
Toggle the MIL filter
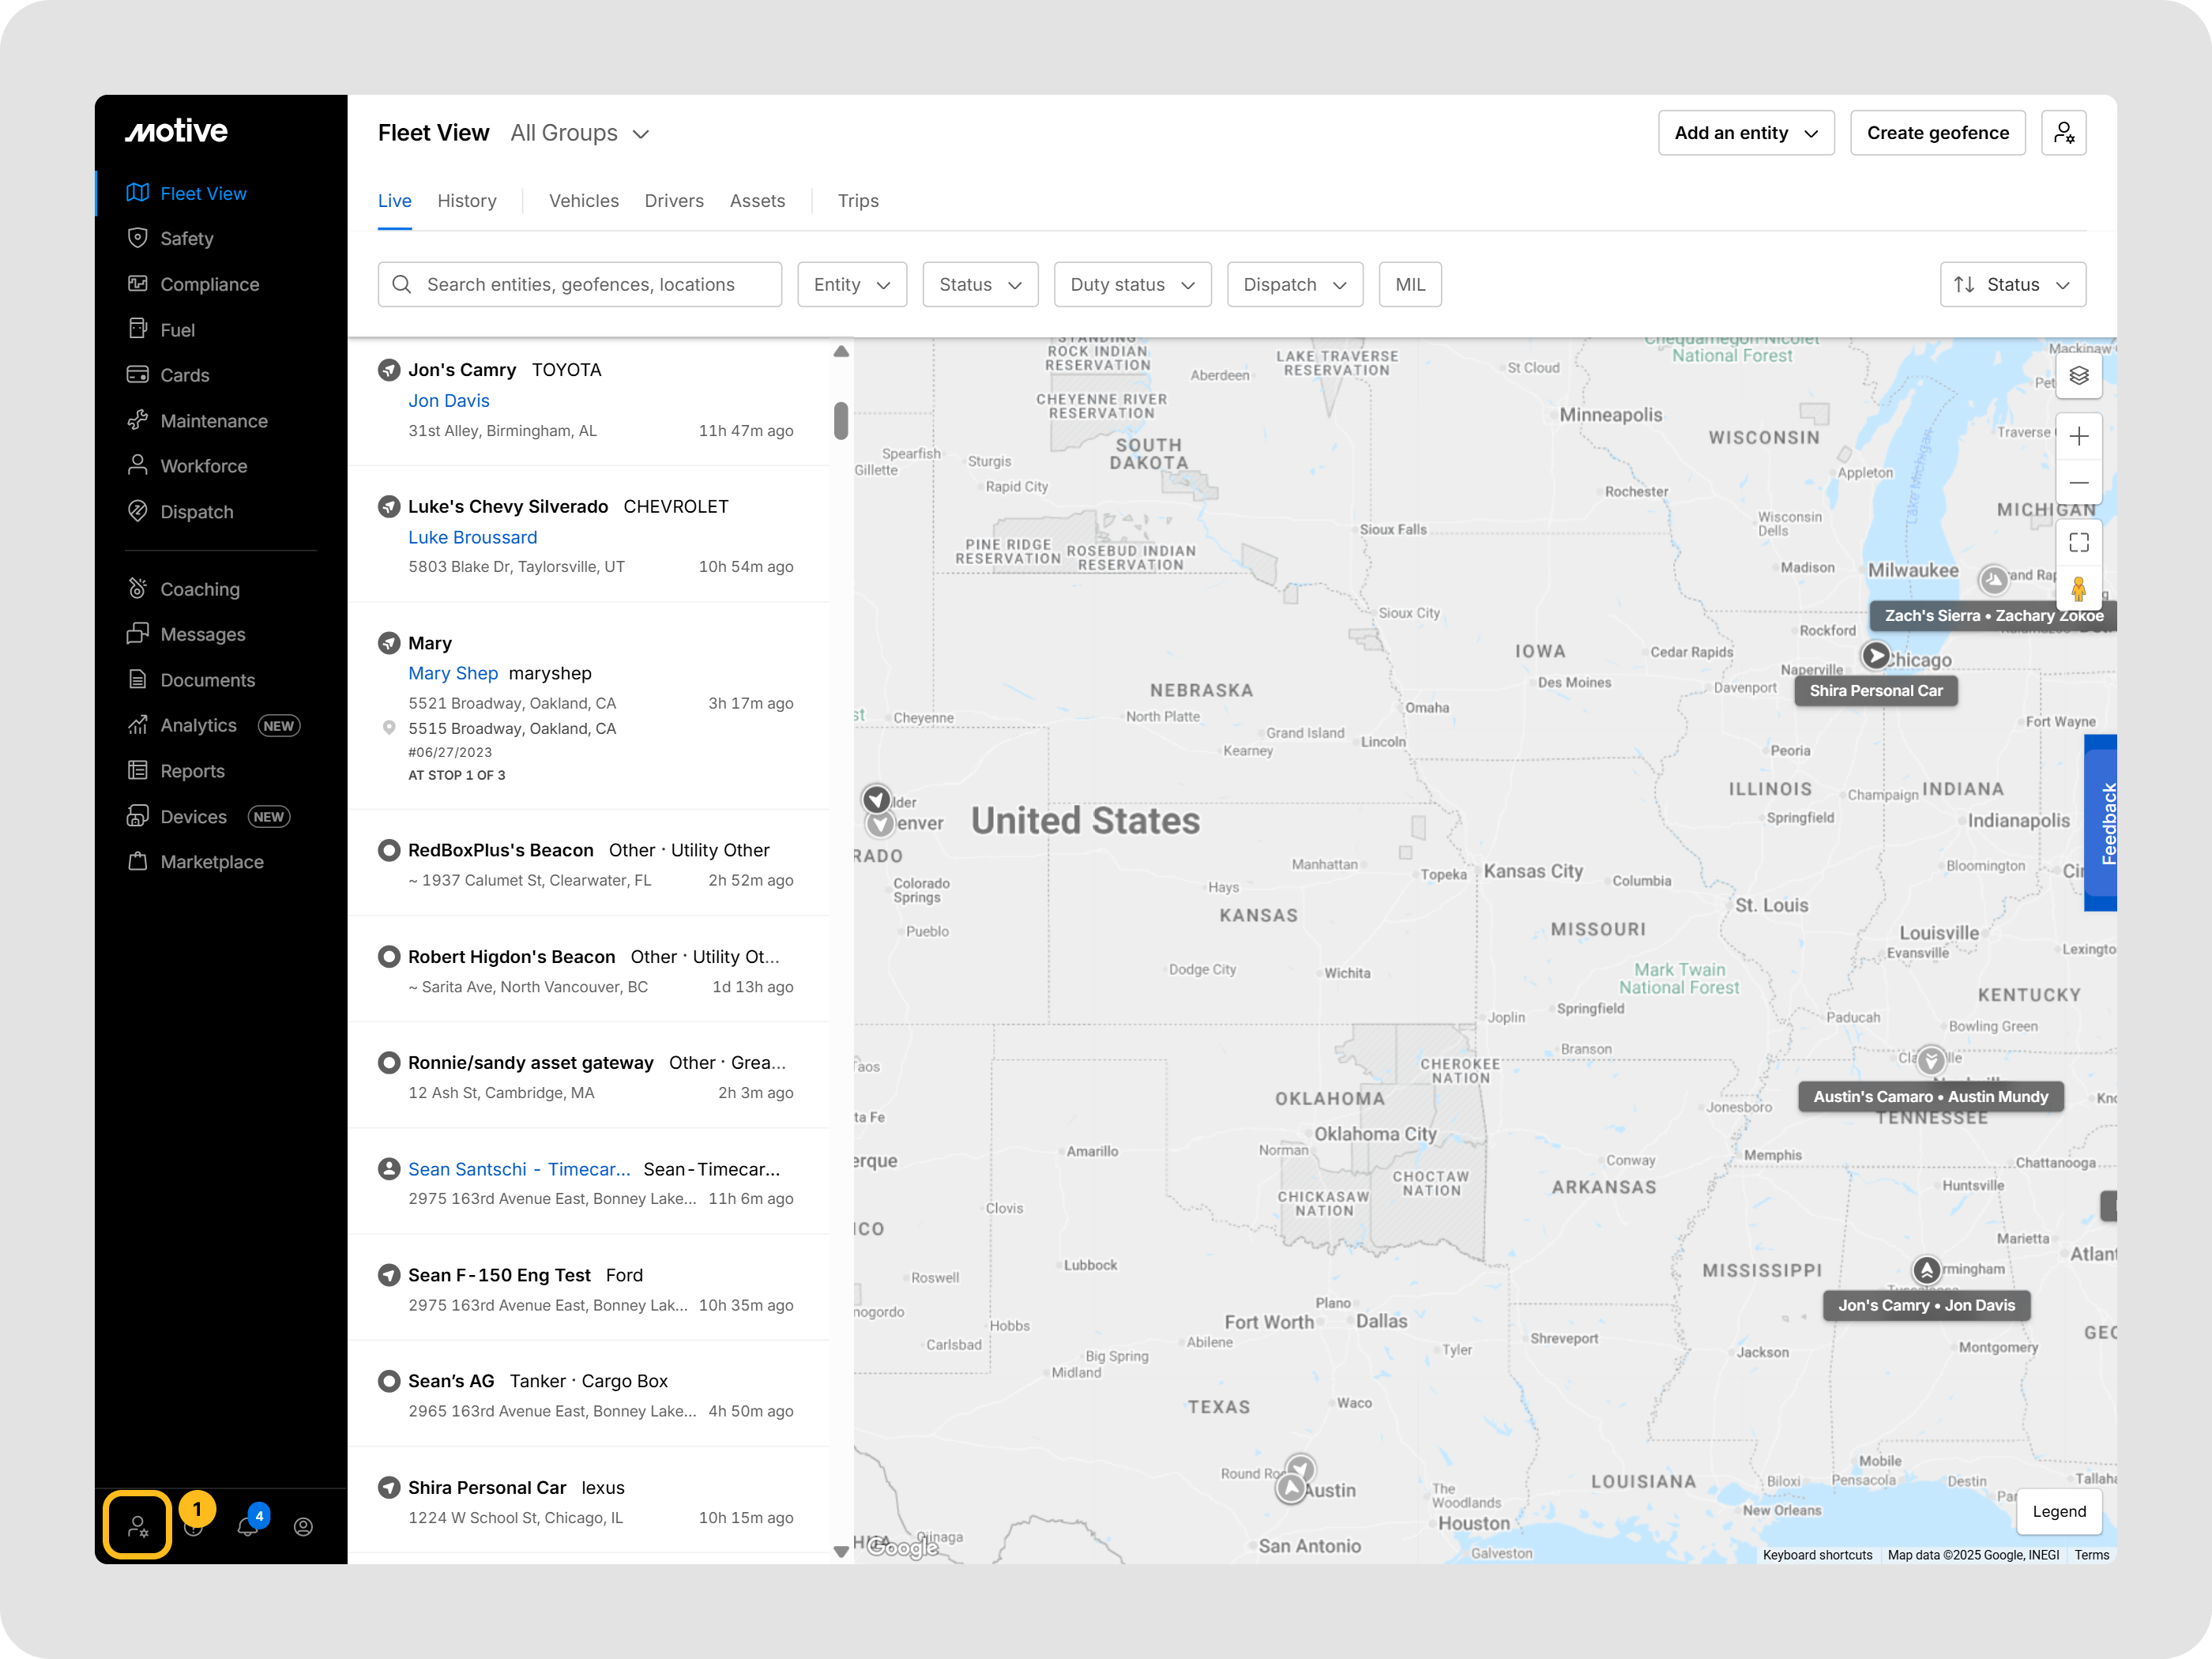click(x=1409, y=285)
